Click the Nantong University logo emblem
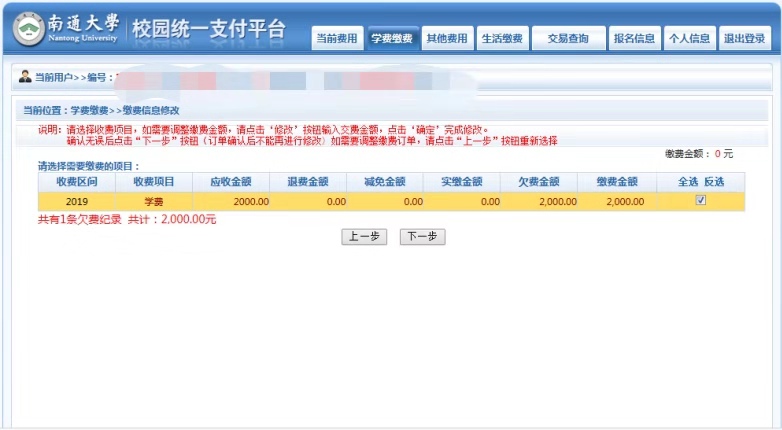 [x=31, y=30]
